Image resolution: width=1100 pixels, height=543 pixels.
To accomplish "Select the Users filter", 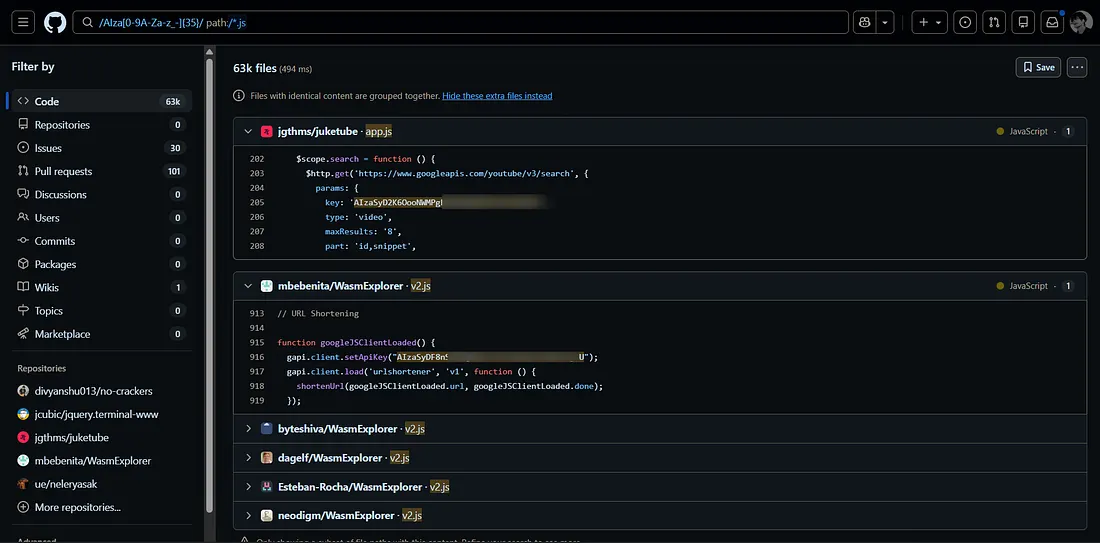I will point(102,217).
